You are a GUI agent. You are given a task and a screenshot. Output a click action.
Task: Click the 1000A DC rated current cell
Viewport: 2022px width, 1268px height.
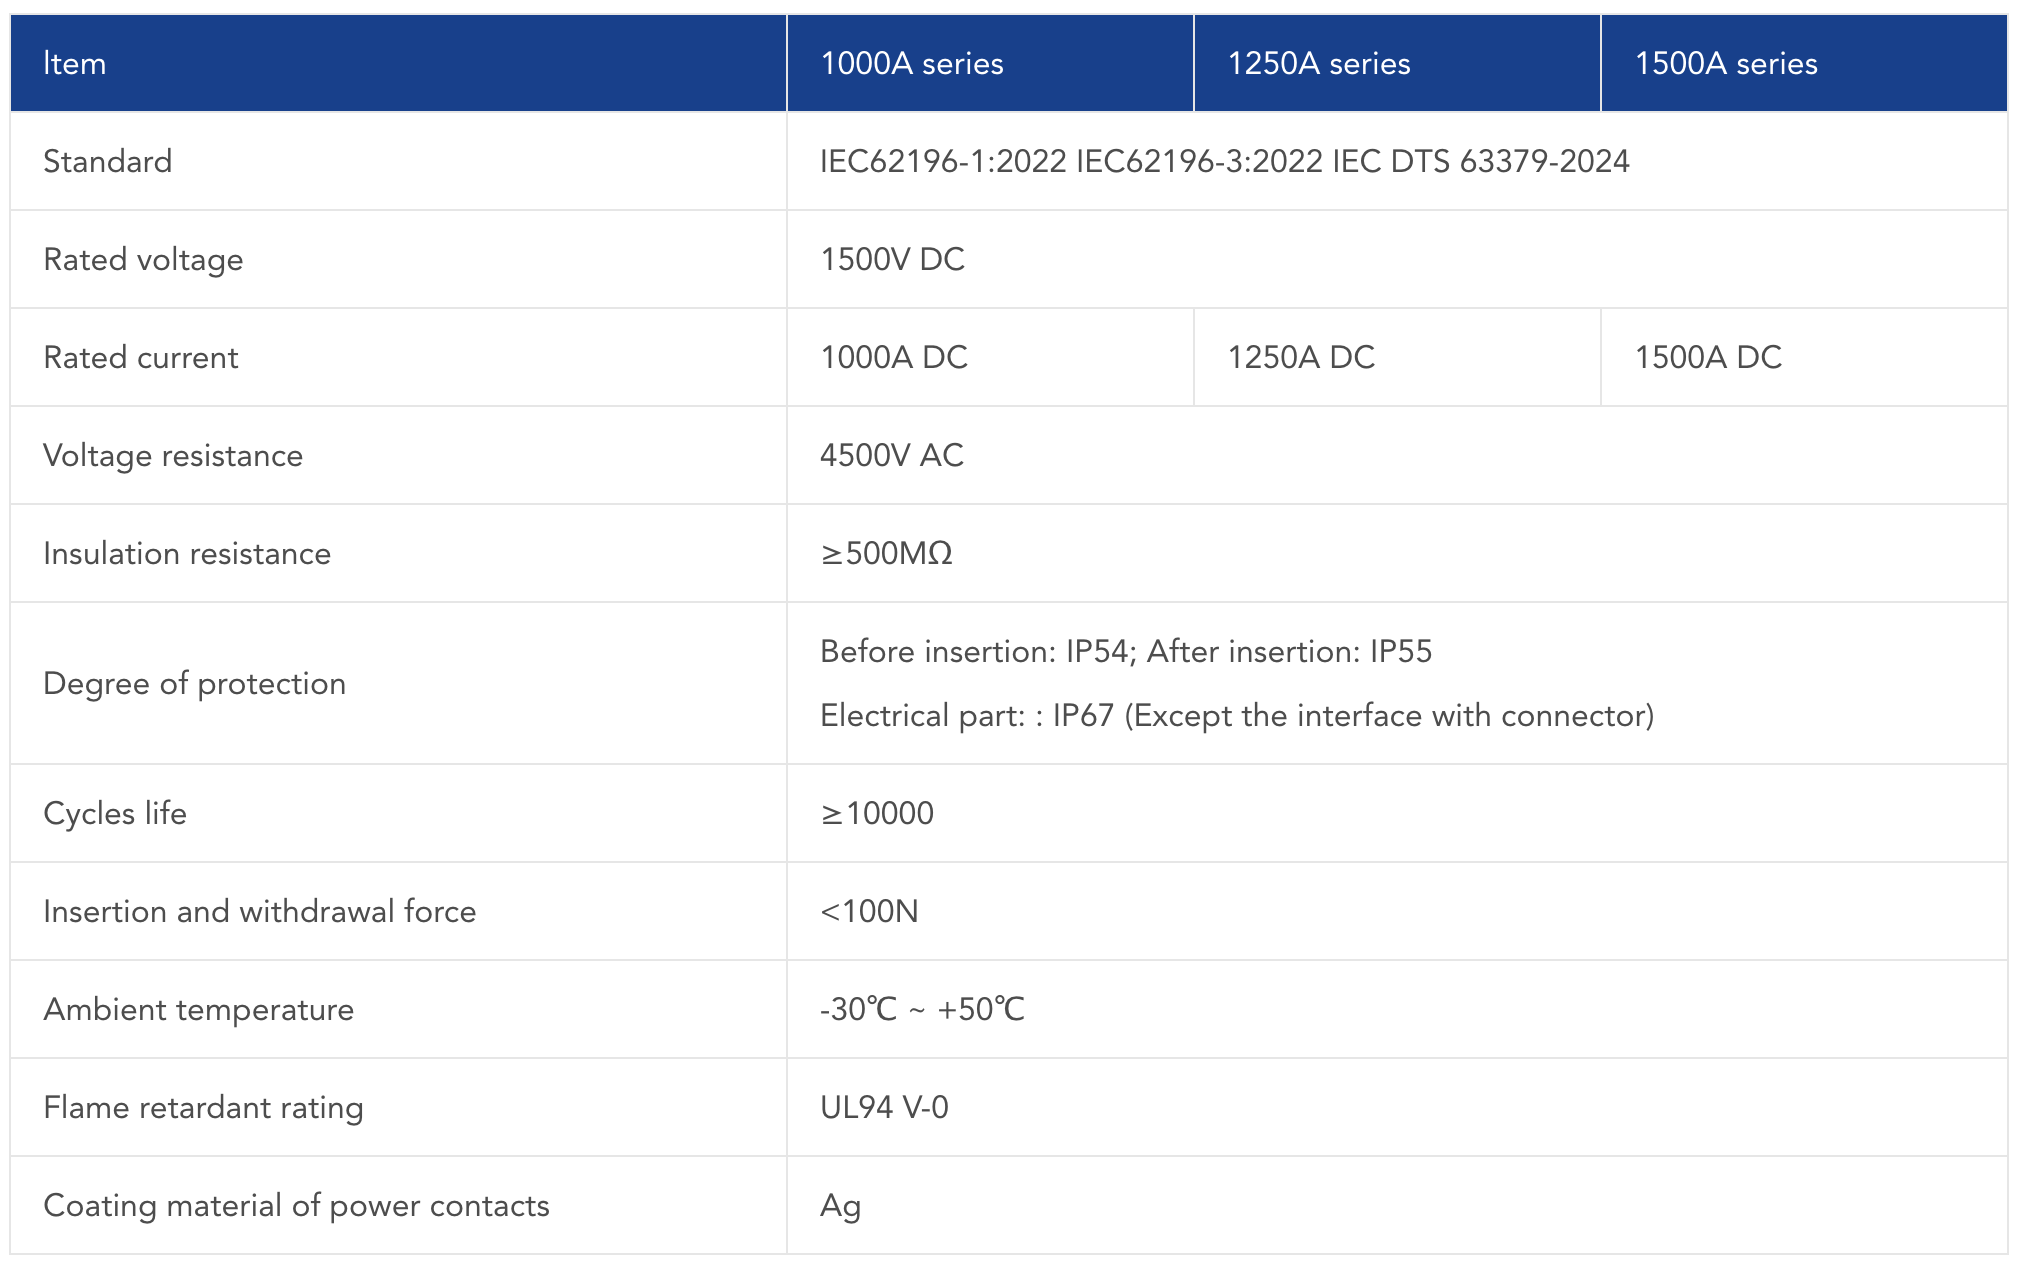point(894,357)
